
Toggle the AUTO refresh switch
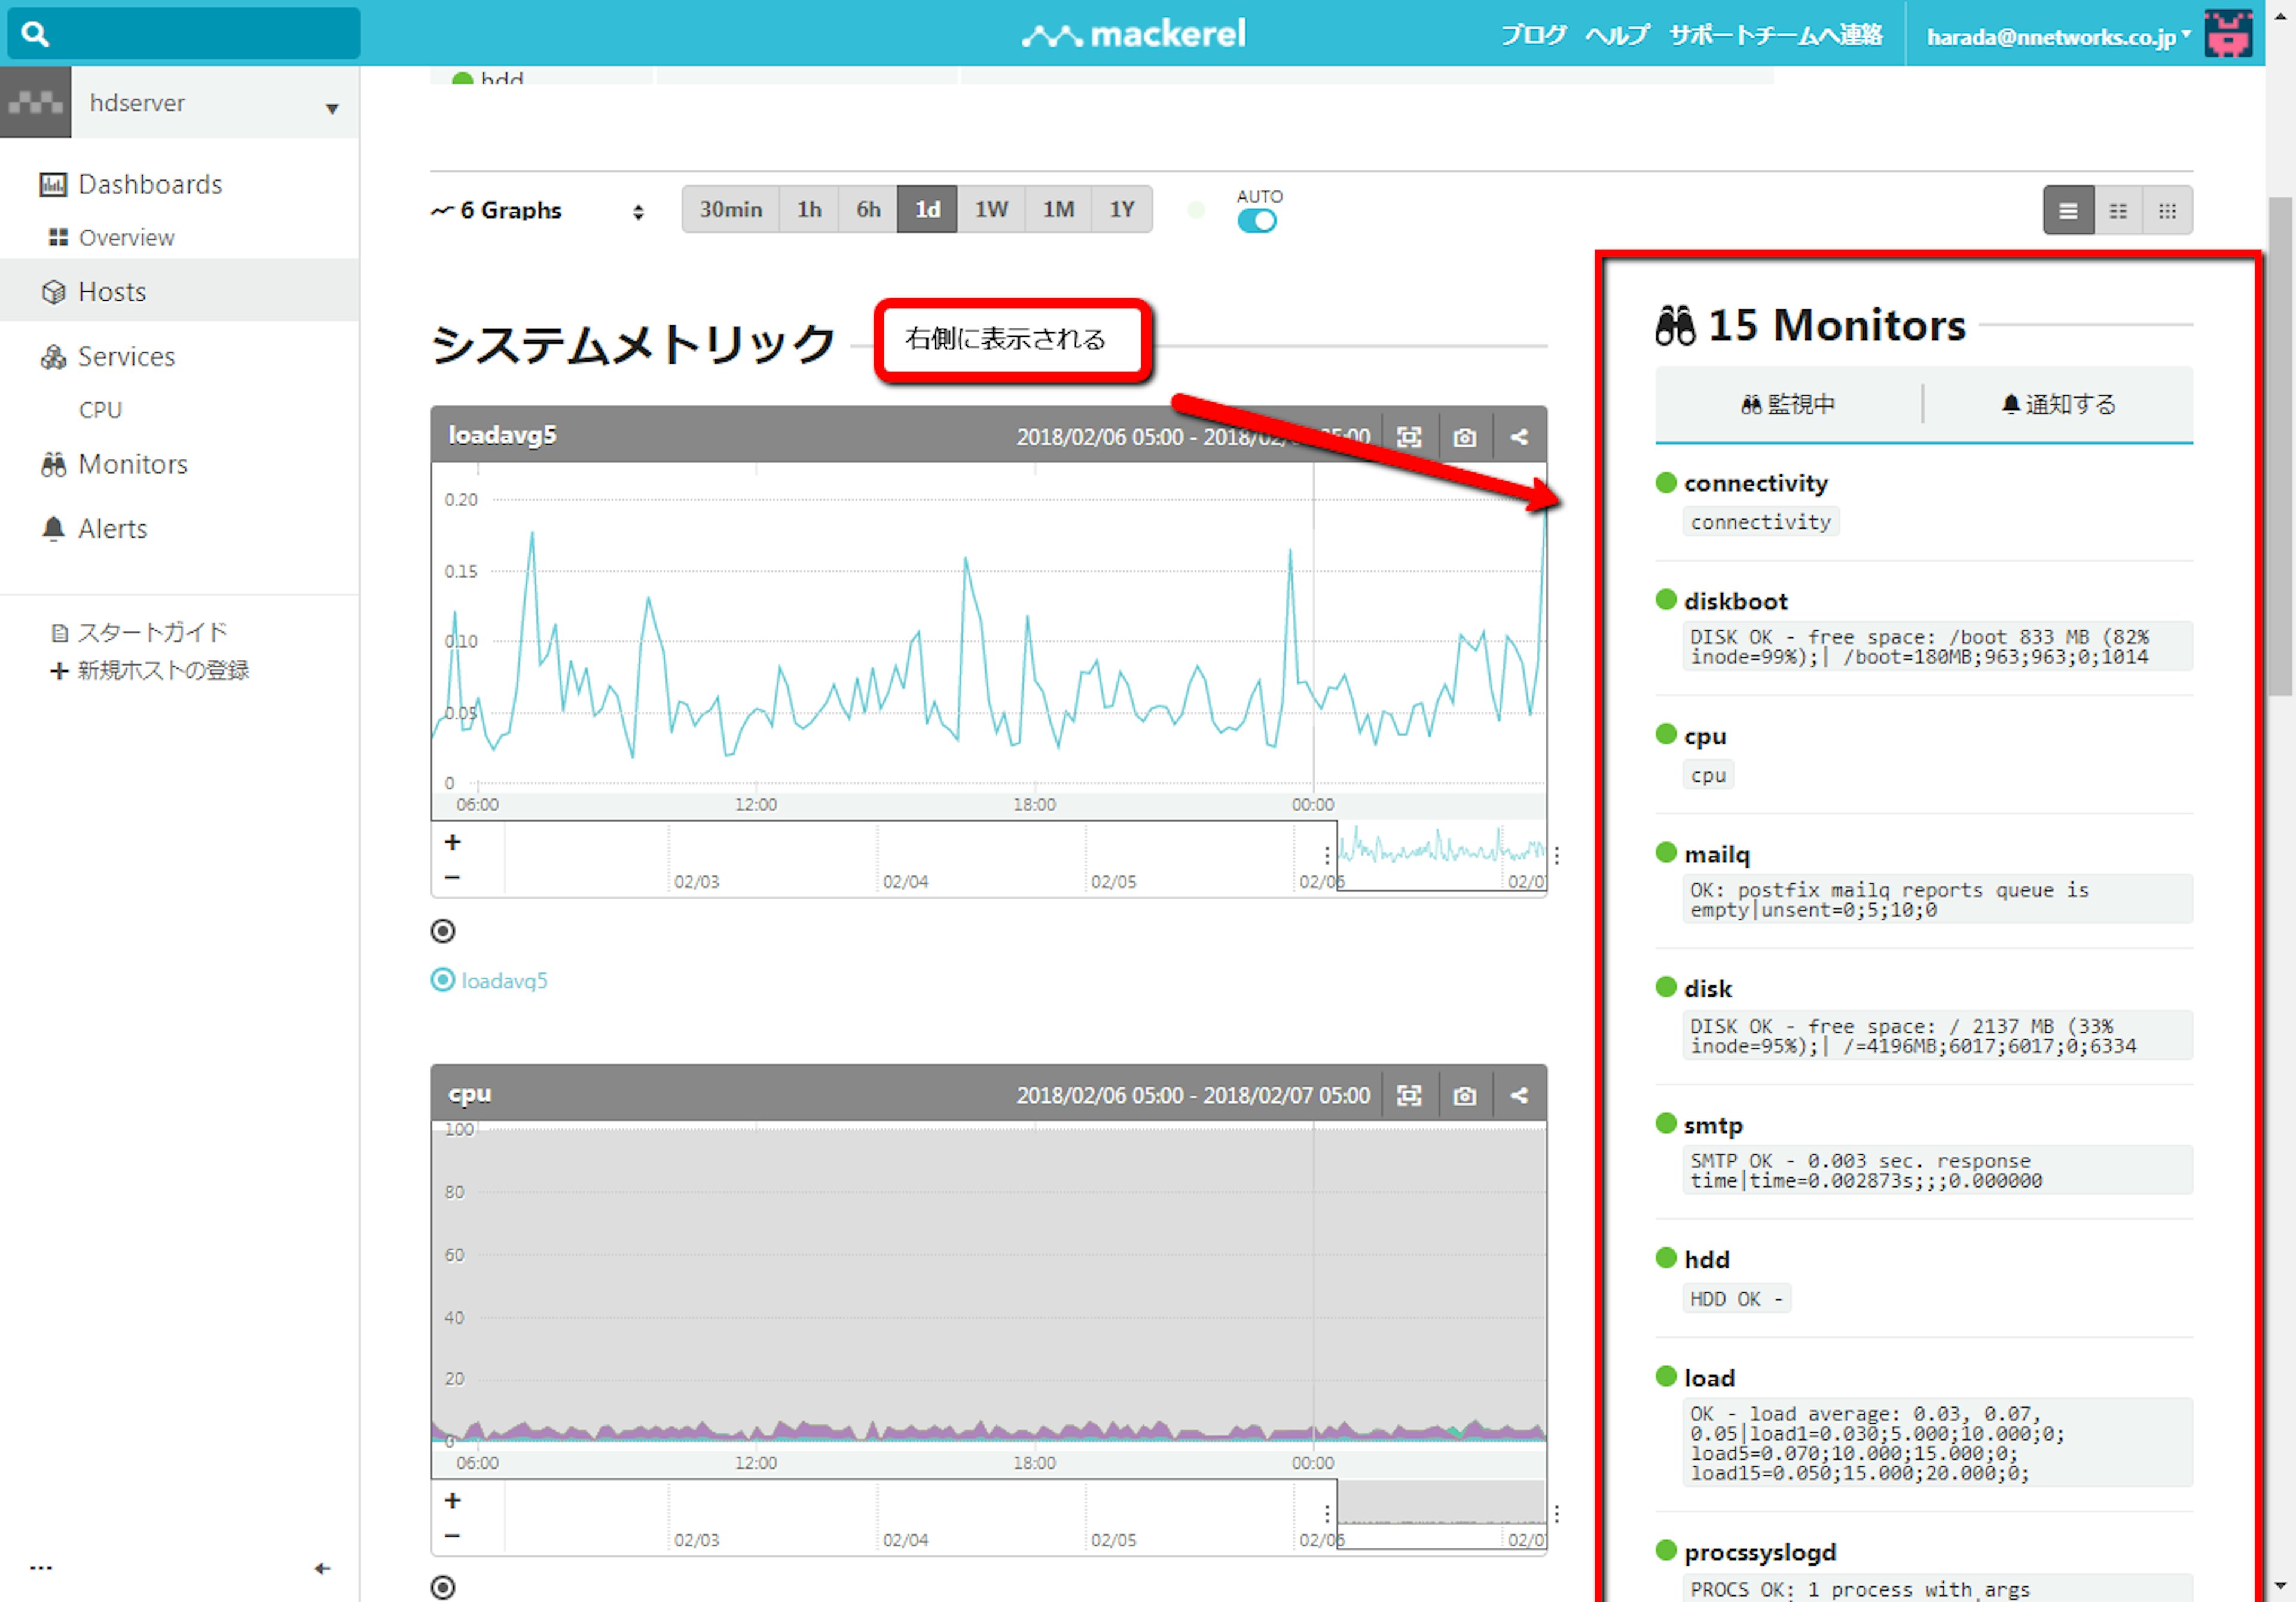pos(1257,221)
